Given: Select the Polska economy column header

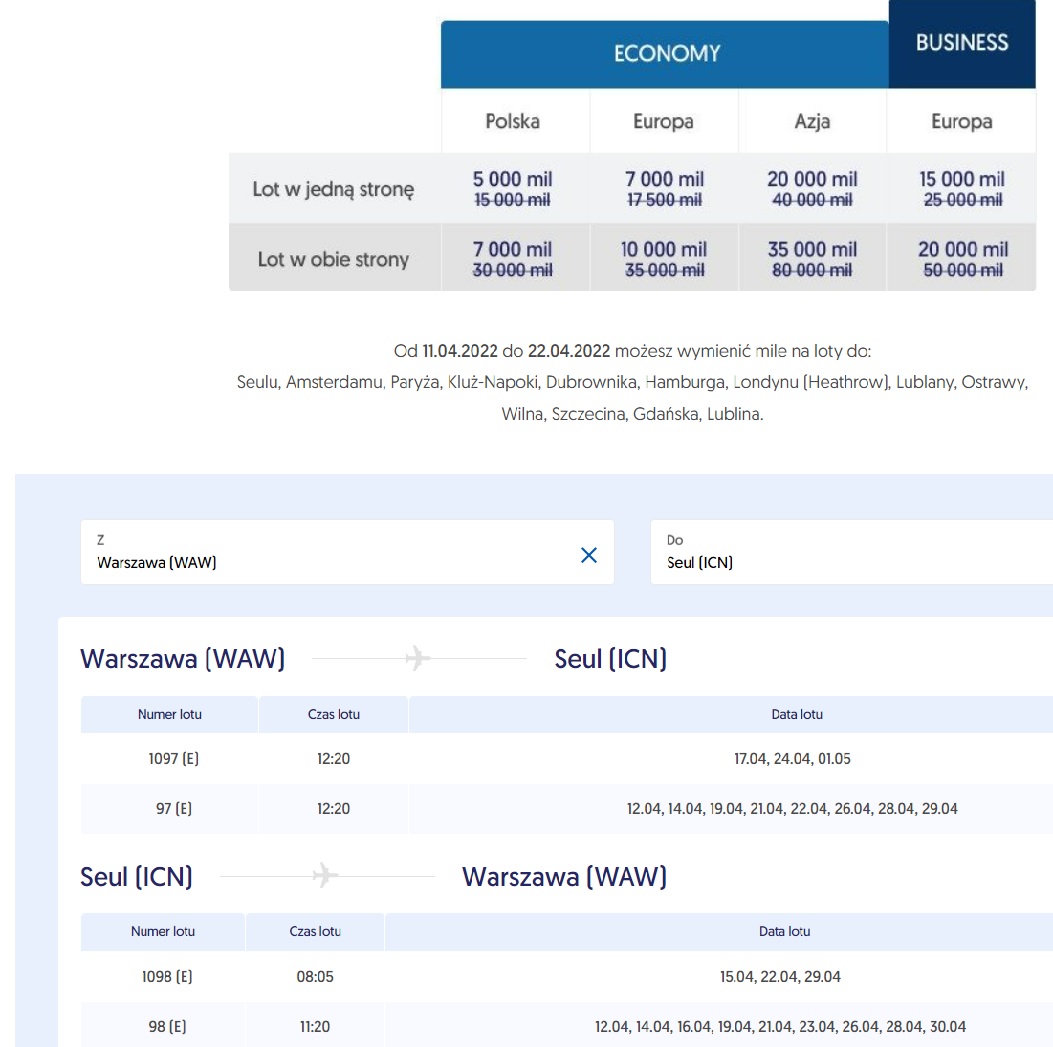Looking at the screenshot, I should (x=513, y=122).
